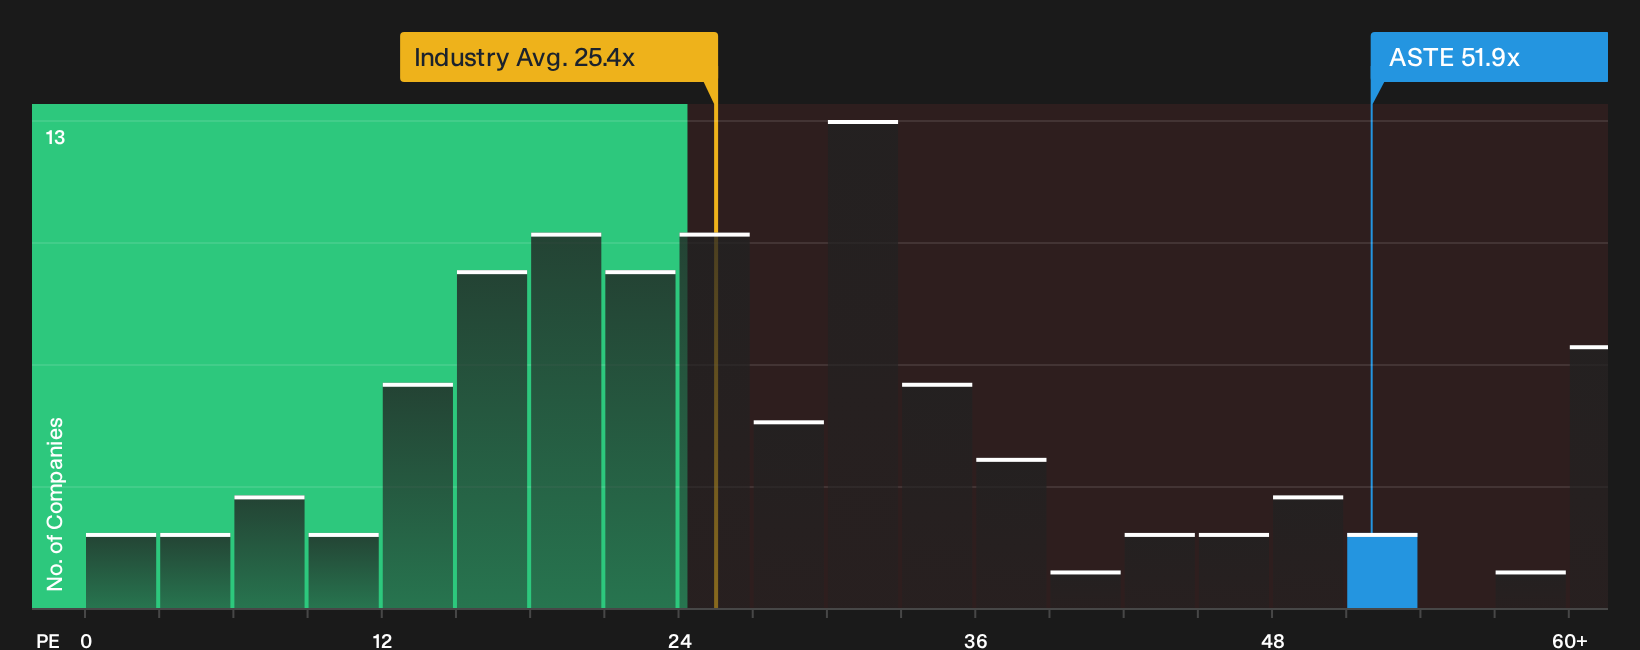Click the first histogram bar at PE 0
Screen dimensions: 1640x650
(x=121, y=571)
